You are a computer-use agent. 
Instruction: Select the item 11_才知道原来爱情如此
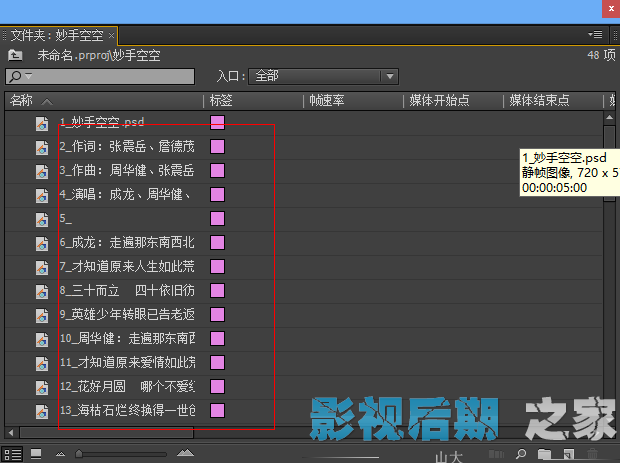127,363
